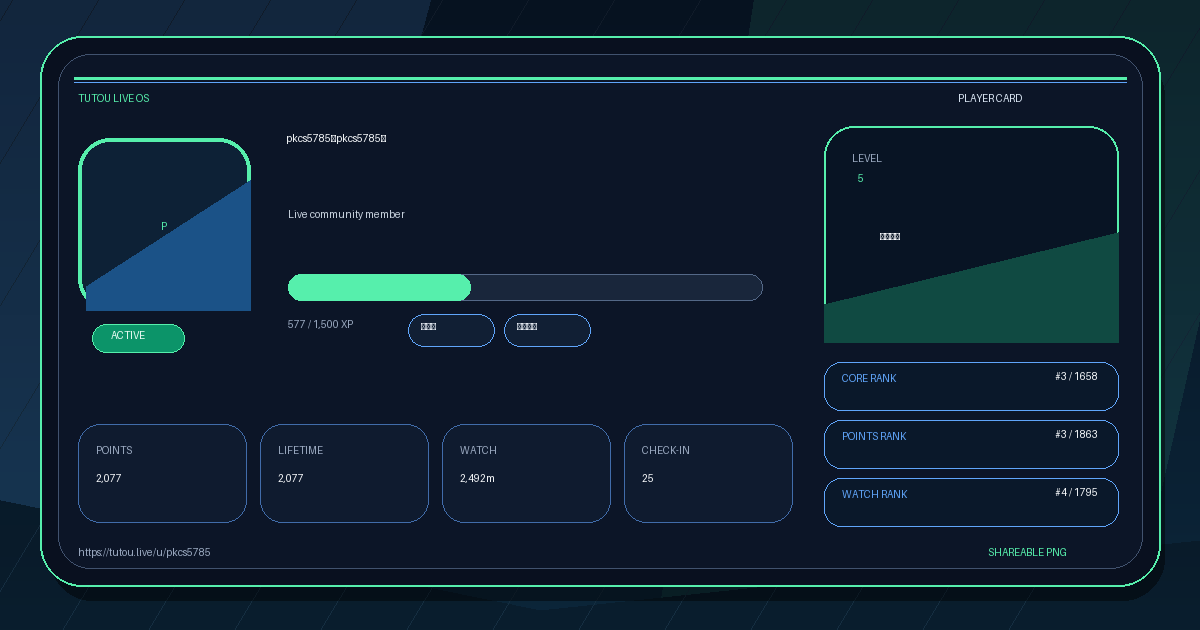Open the CHECK-IN stat card

pyautogui.click(x=708, y=473)
